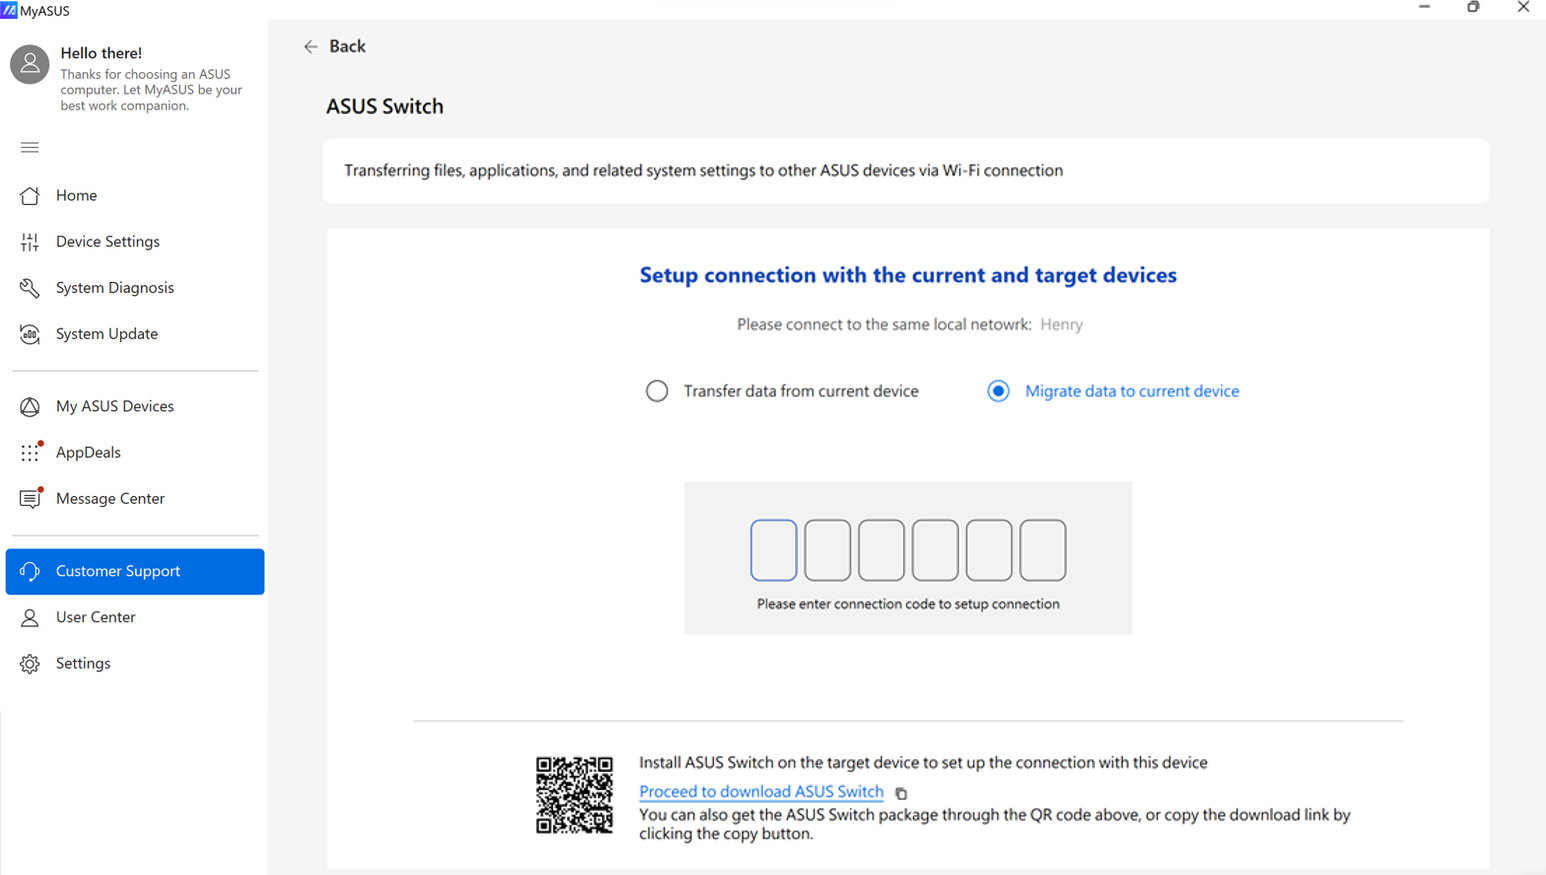Collapse the sidebar with hamburger menu
1546x875 pixels.
(30, 148)
